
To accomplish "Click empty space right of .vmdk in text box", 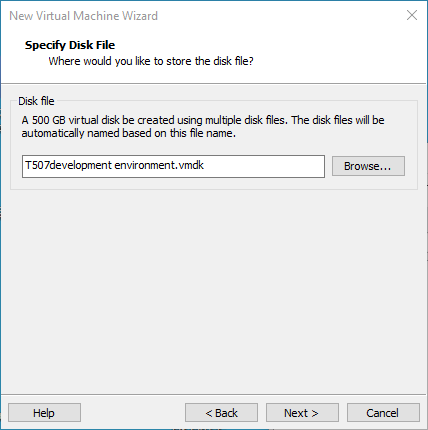I will (263, 166).
